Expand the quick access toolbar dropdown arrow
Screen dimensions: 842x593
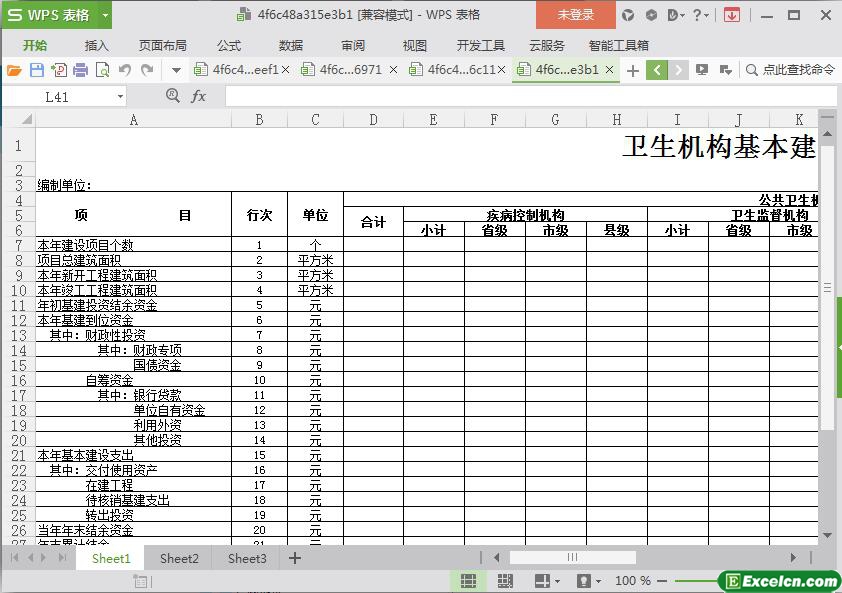(x=176, y=70)
